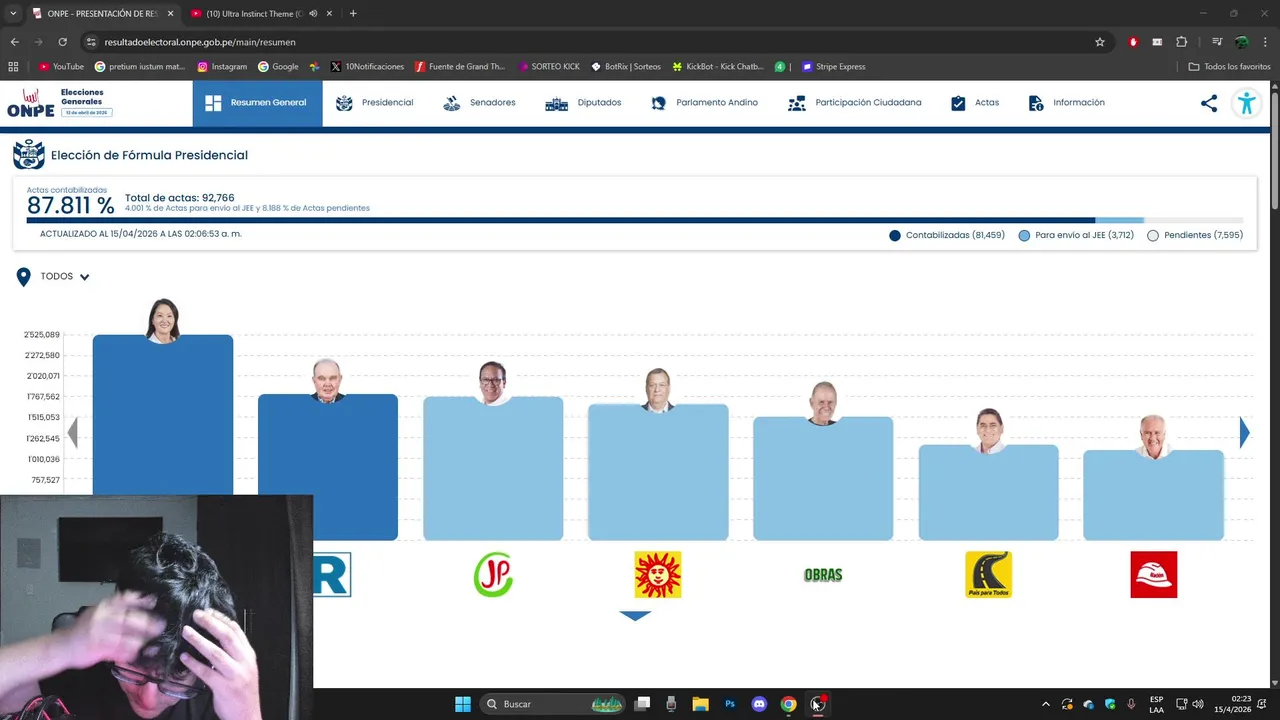Expand details with the down triangle
Viewport: 1280px width, 720px height.
click(x=635, y=616)
